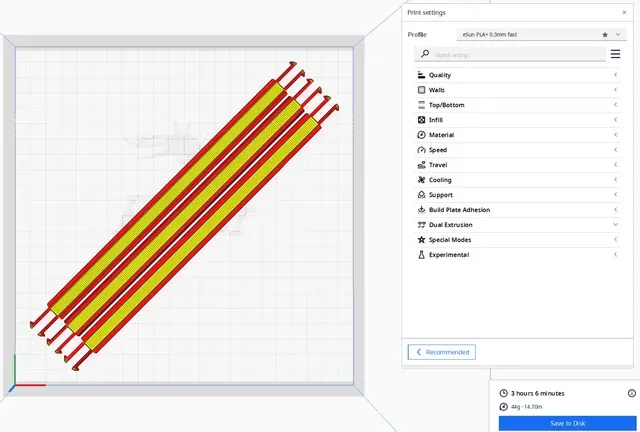Select the Experimental label

449,255
